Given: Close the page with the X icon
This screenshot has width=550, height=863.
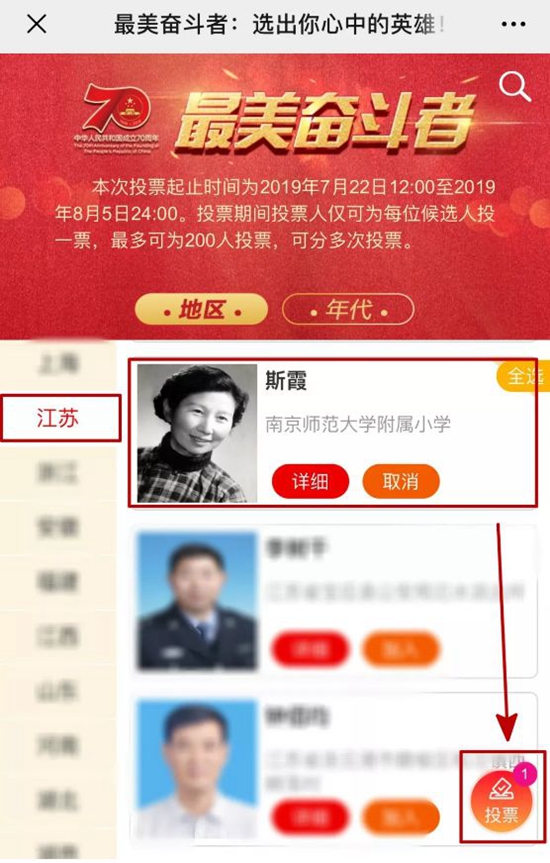Looking at the screenshot, I should pyautogui.click(x=36, y=25).
